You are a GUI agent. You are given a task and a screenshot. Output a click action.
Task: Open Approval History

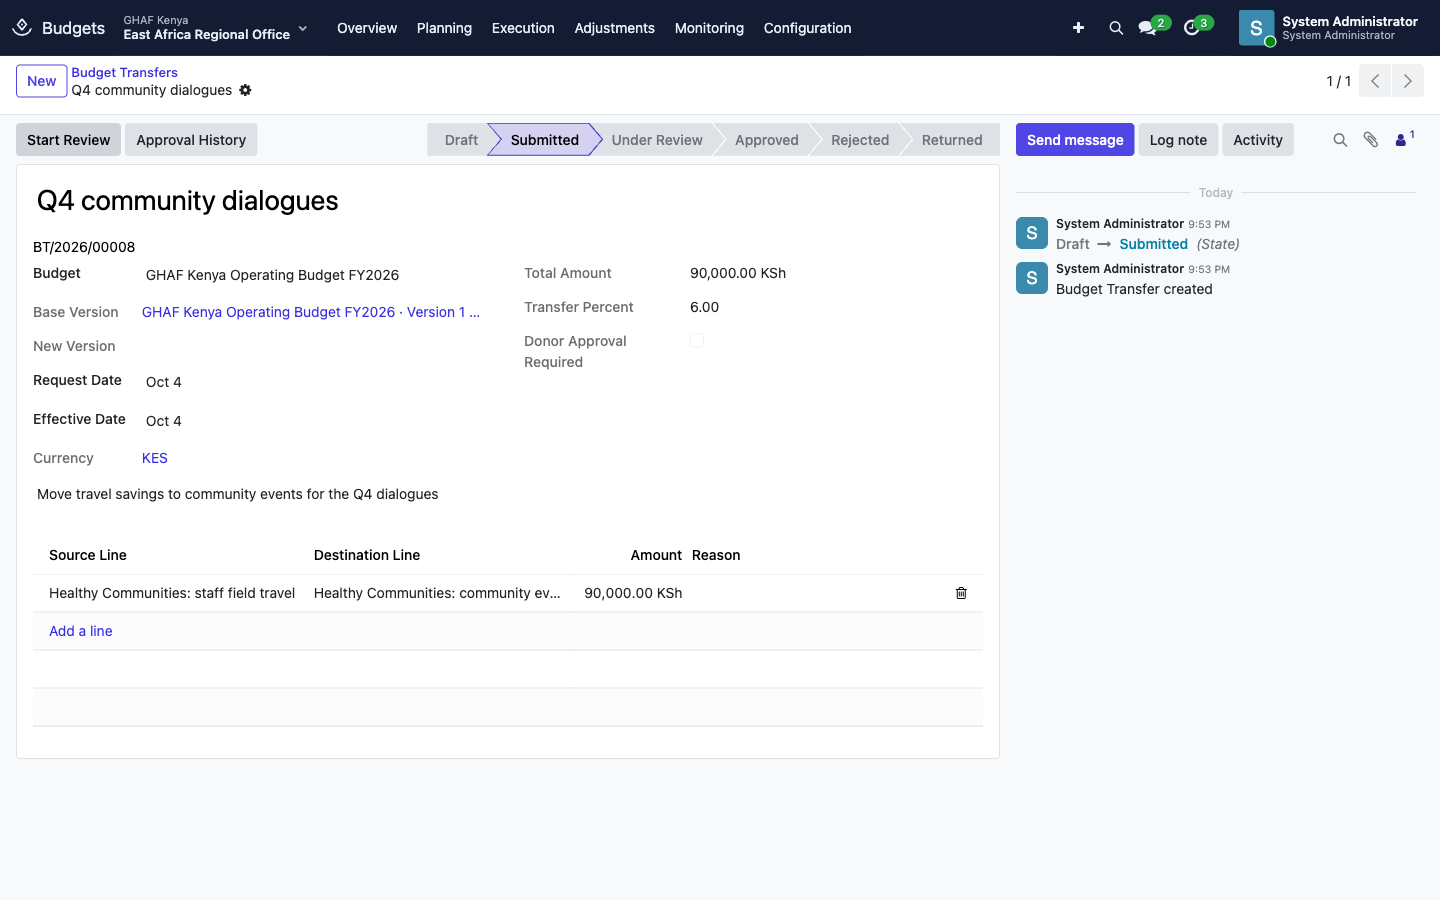pyautogui.click(x=191, y=140)
